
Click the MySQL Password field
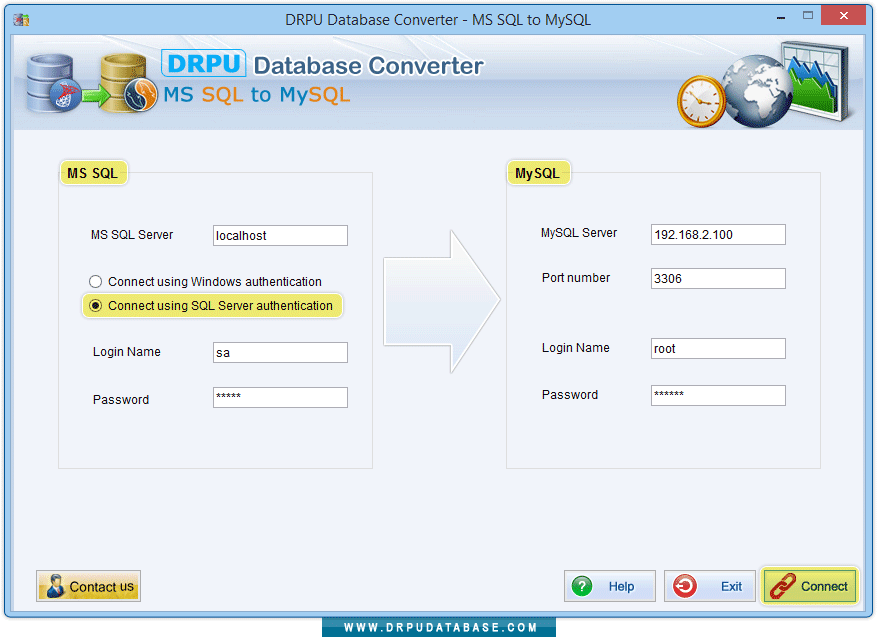[x=718, y=395]
